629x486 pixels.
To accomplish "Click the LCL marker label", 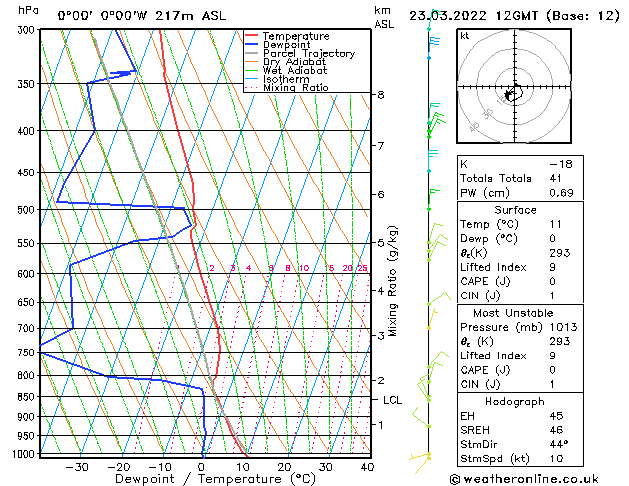I will tap(392, 400).
